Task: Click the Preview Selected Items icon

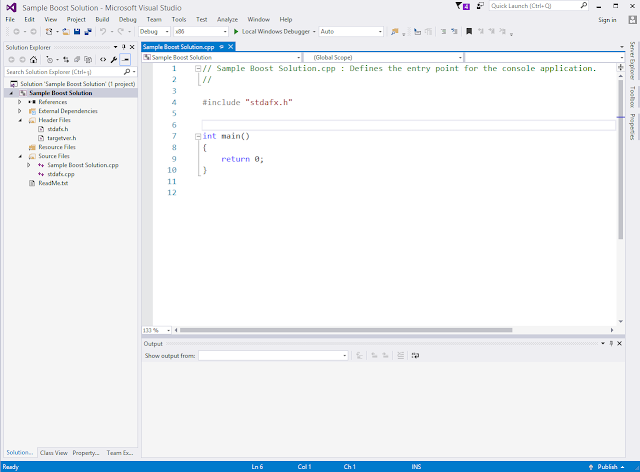Action: pos(125,60)
